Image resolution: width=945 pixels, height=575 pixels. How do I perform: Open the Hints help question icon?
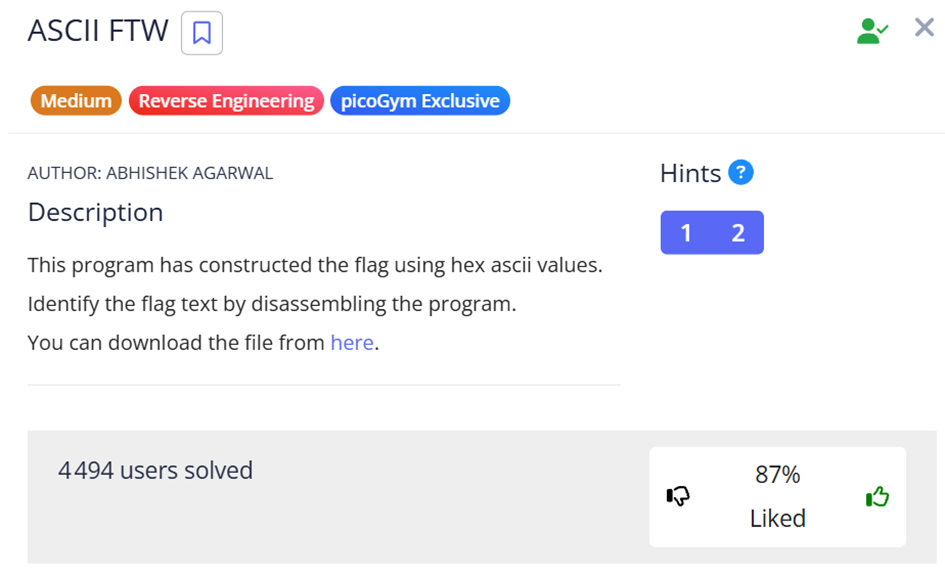(741, 172)
